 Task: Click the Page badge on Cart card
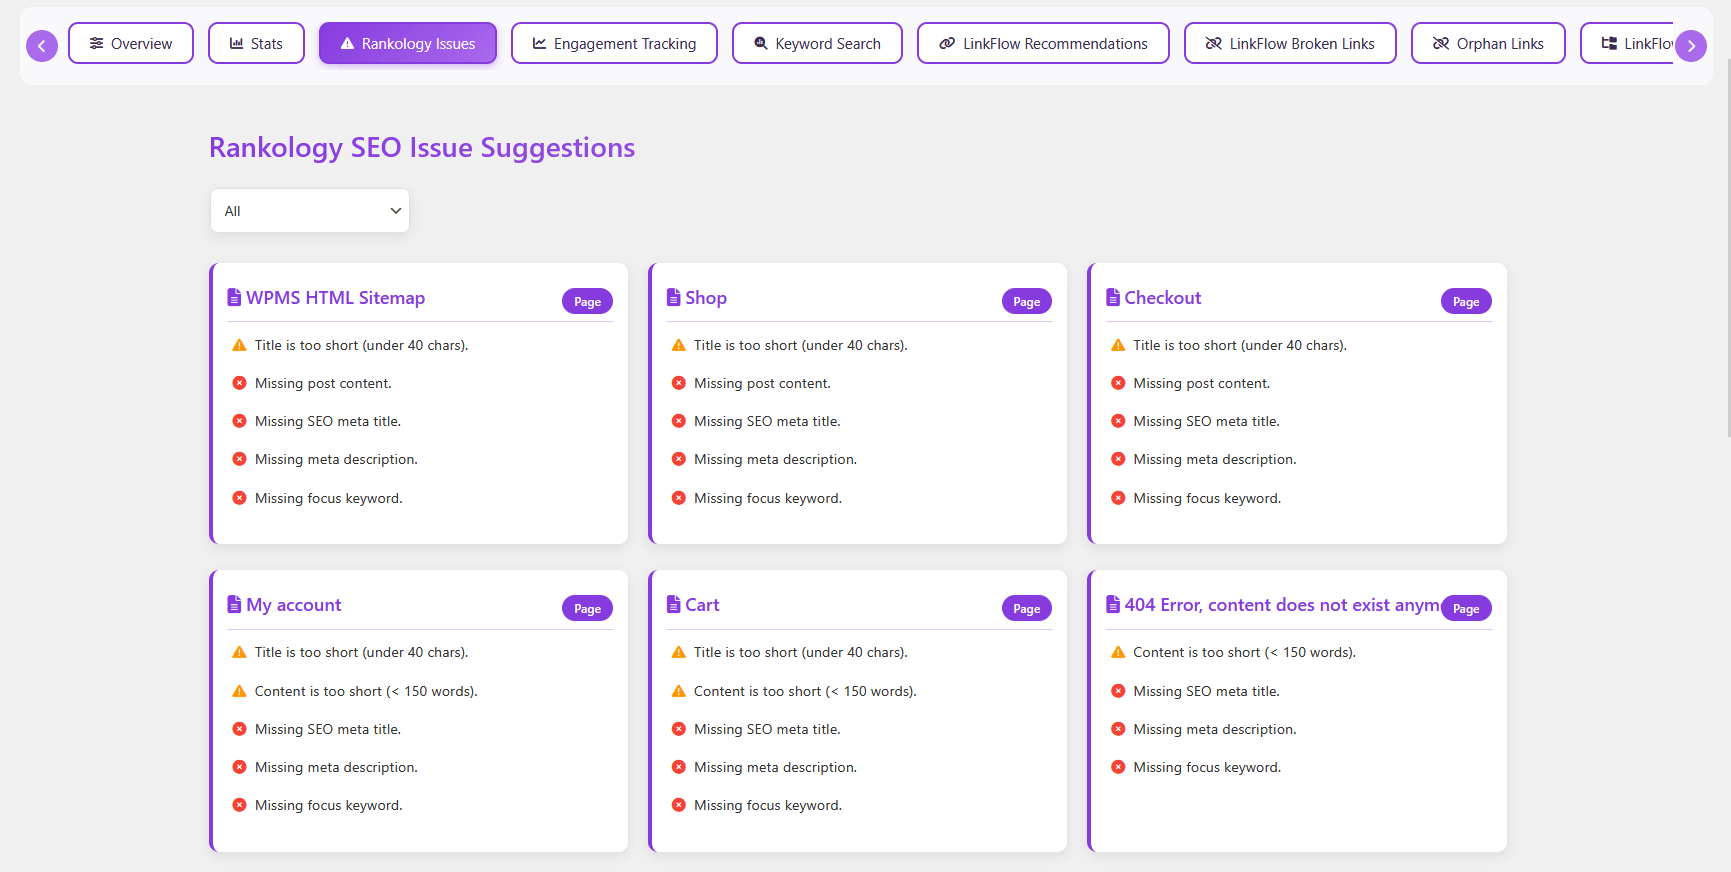[1026, 608]
